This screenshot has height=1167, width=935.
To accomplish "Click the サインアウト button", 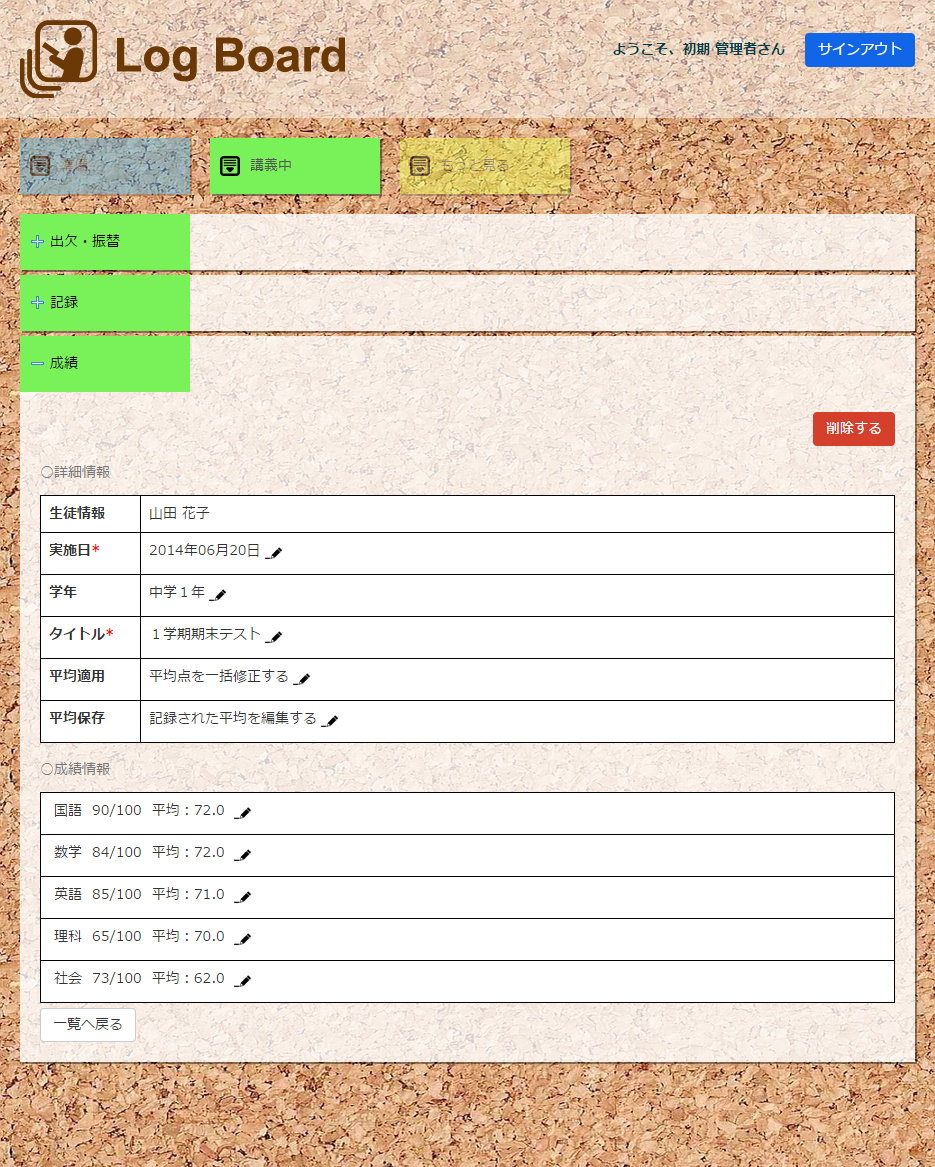I will point(859,50).
